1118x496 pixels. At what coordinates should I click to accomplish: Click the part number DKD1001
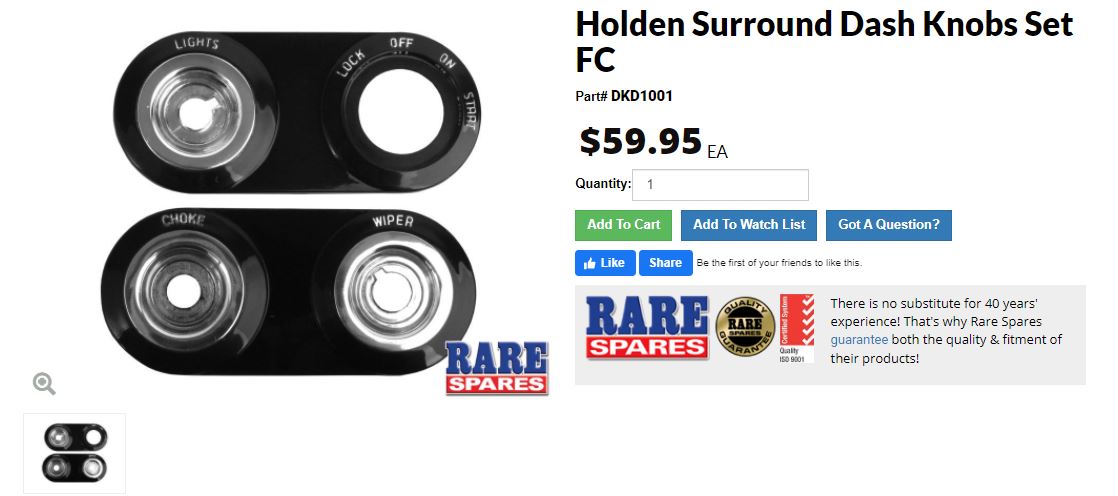coord(642,96)
